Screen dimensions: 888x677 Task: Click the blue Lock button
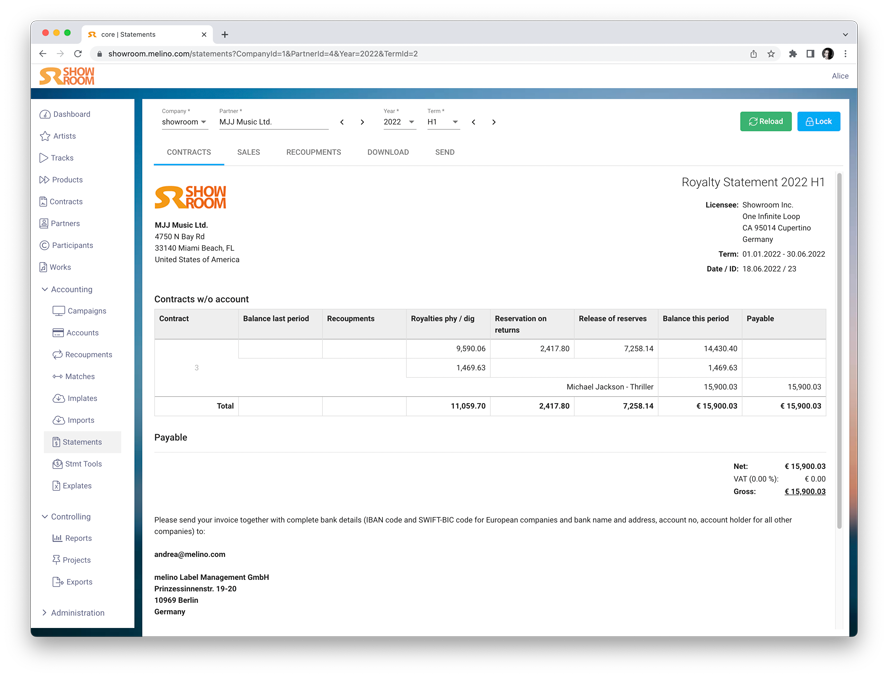coord(818,122)
